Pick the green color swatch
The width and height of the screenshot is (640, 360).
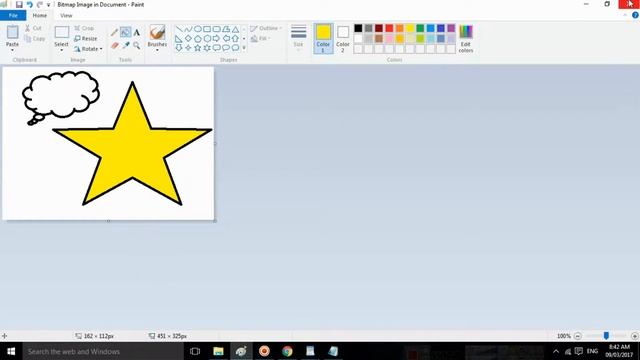click(x=420, y=28)
